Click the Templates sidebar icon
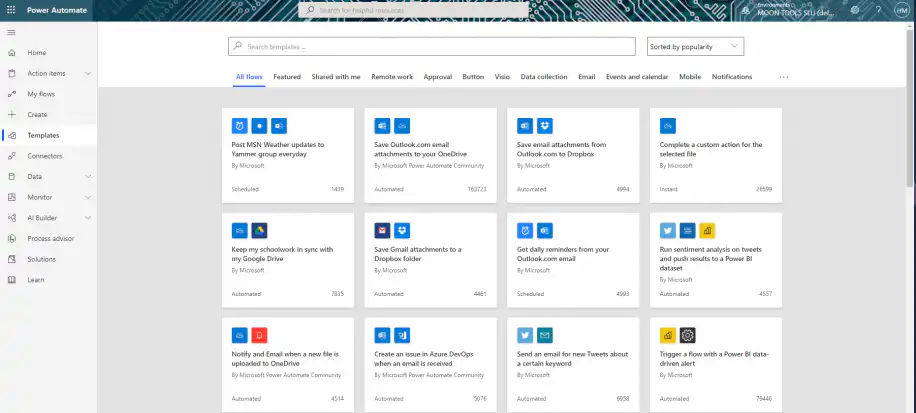 pyautogui.click(x=12, y=136)
